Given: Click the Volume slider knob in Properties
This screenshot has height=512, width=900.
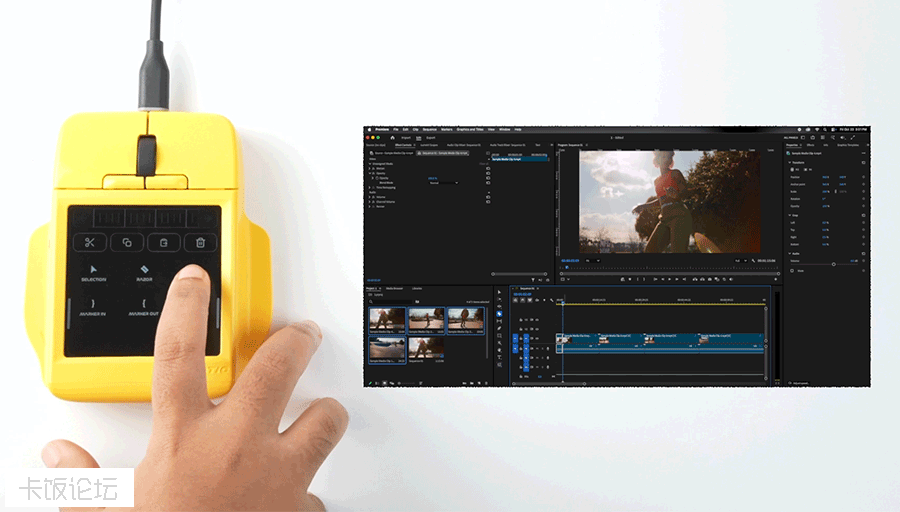Looking at the screenshot, I should [x=834, y=264].
